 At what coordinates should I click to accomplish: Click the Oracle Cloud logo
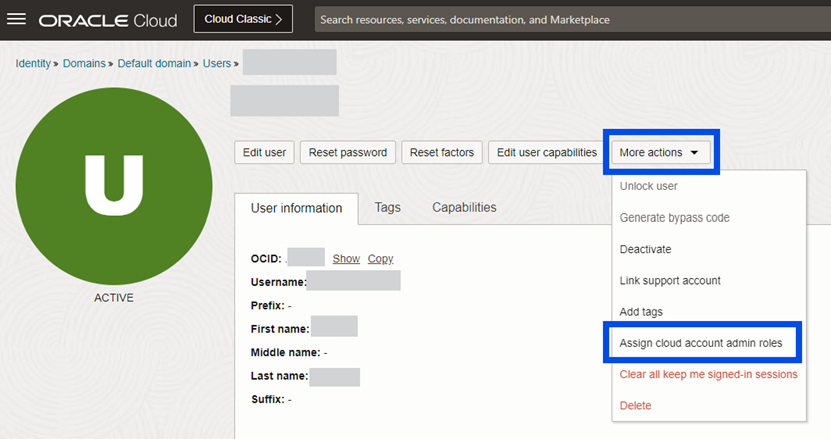(x=107, y=20)
